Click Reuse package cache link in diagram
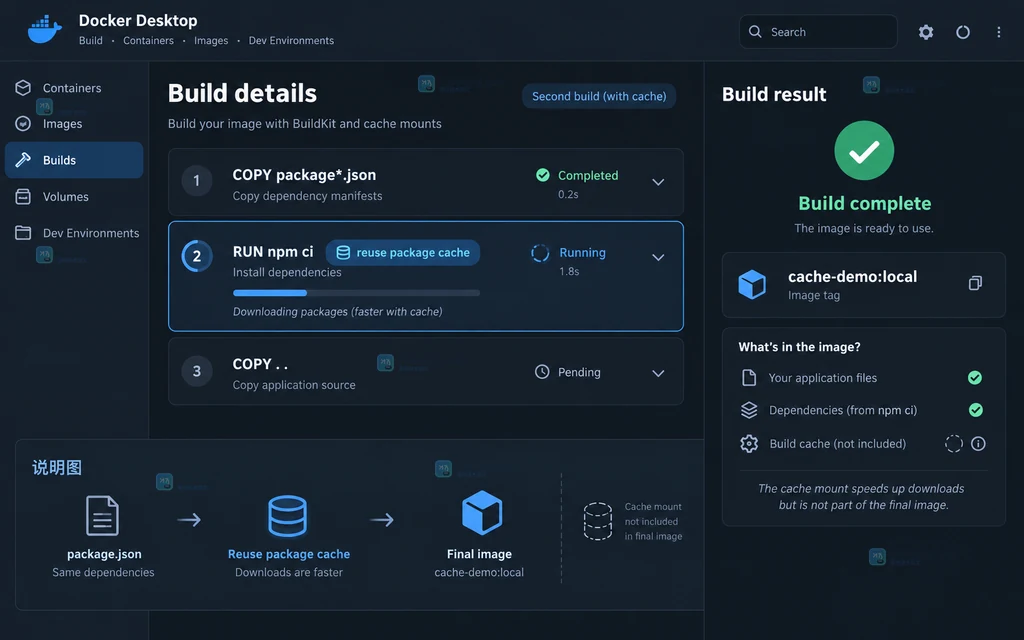This screenshot has height=640, width=1024. (x=289, y=554)
